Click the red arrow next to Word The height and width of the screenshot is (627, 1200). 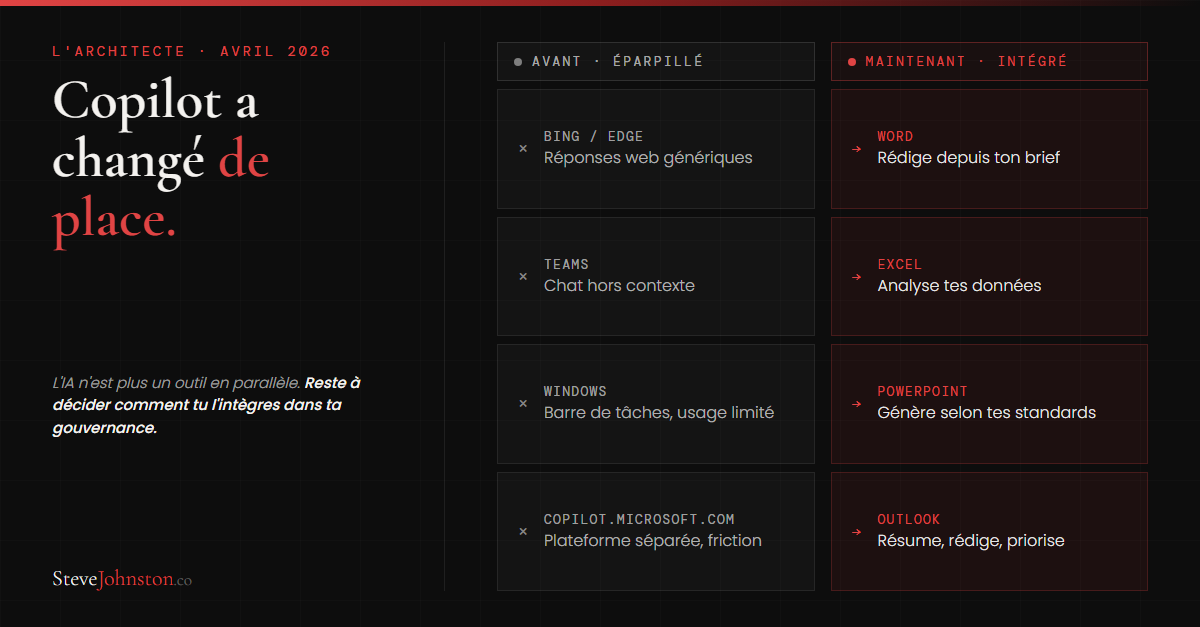[857, 148]
